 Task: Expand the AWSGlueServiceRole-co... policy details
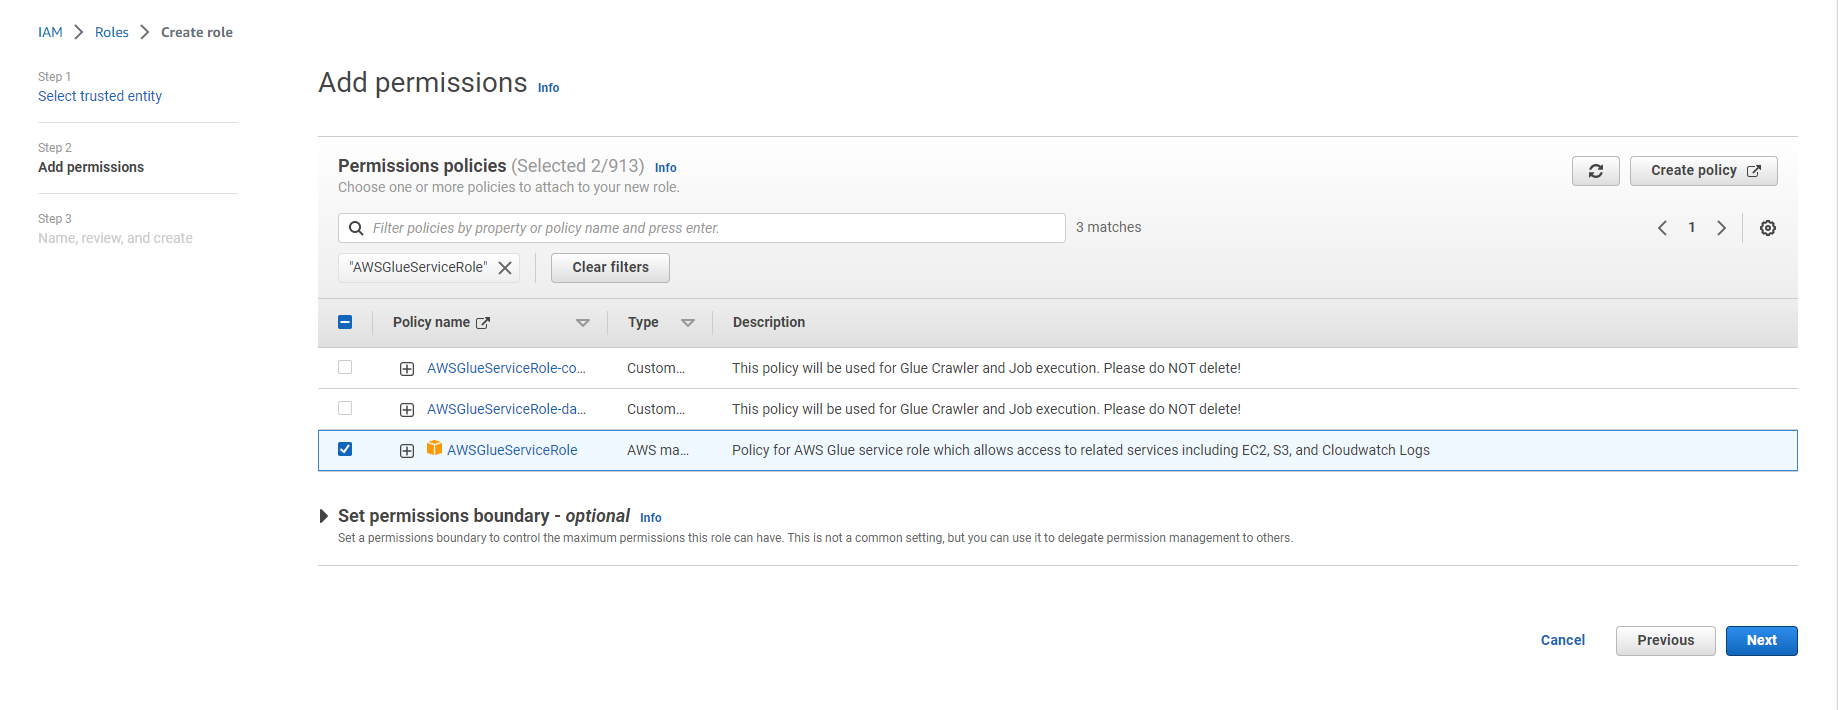coord(407,369)
